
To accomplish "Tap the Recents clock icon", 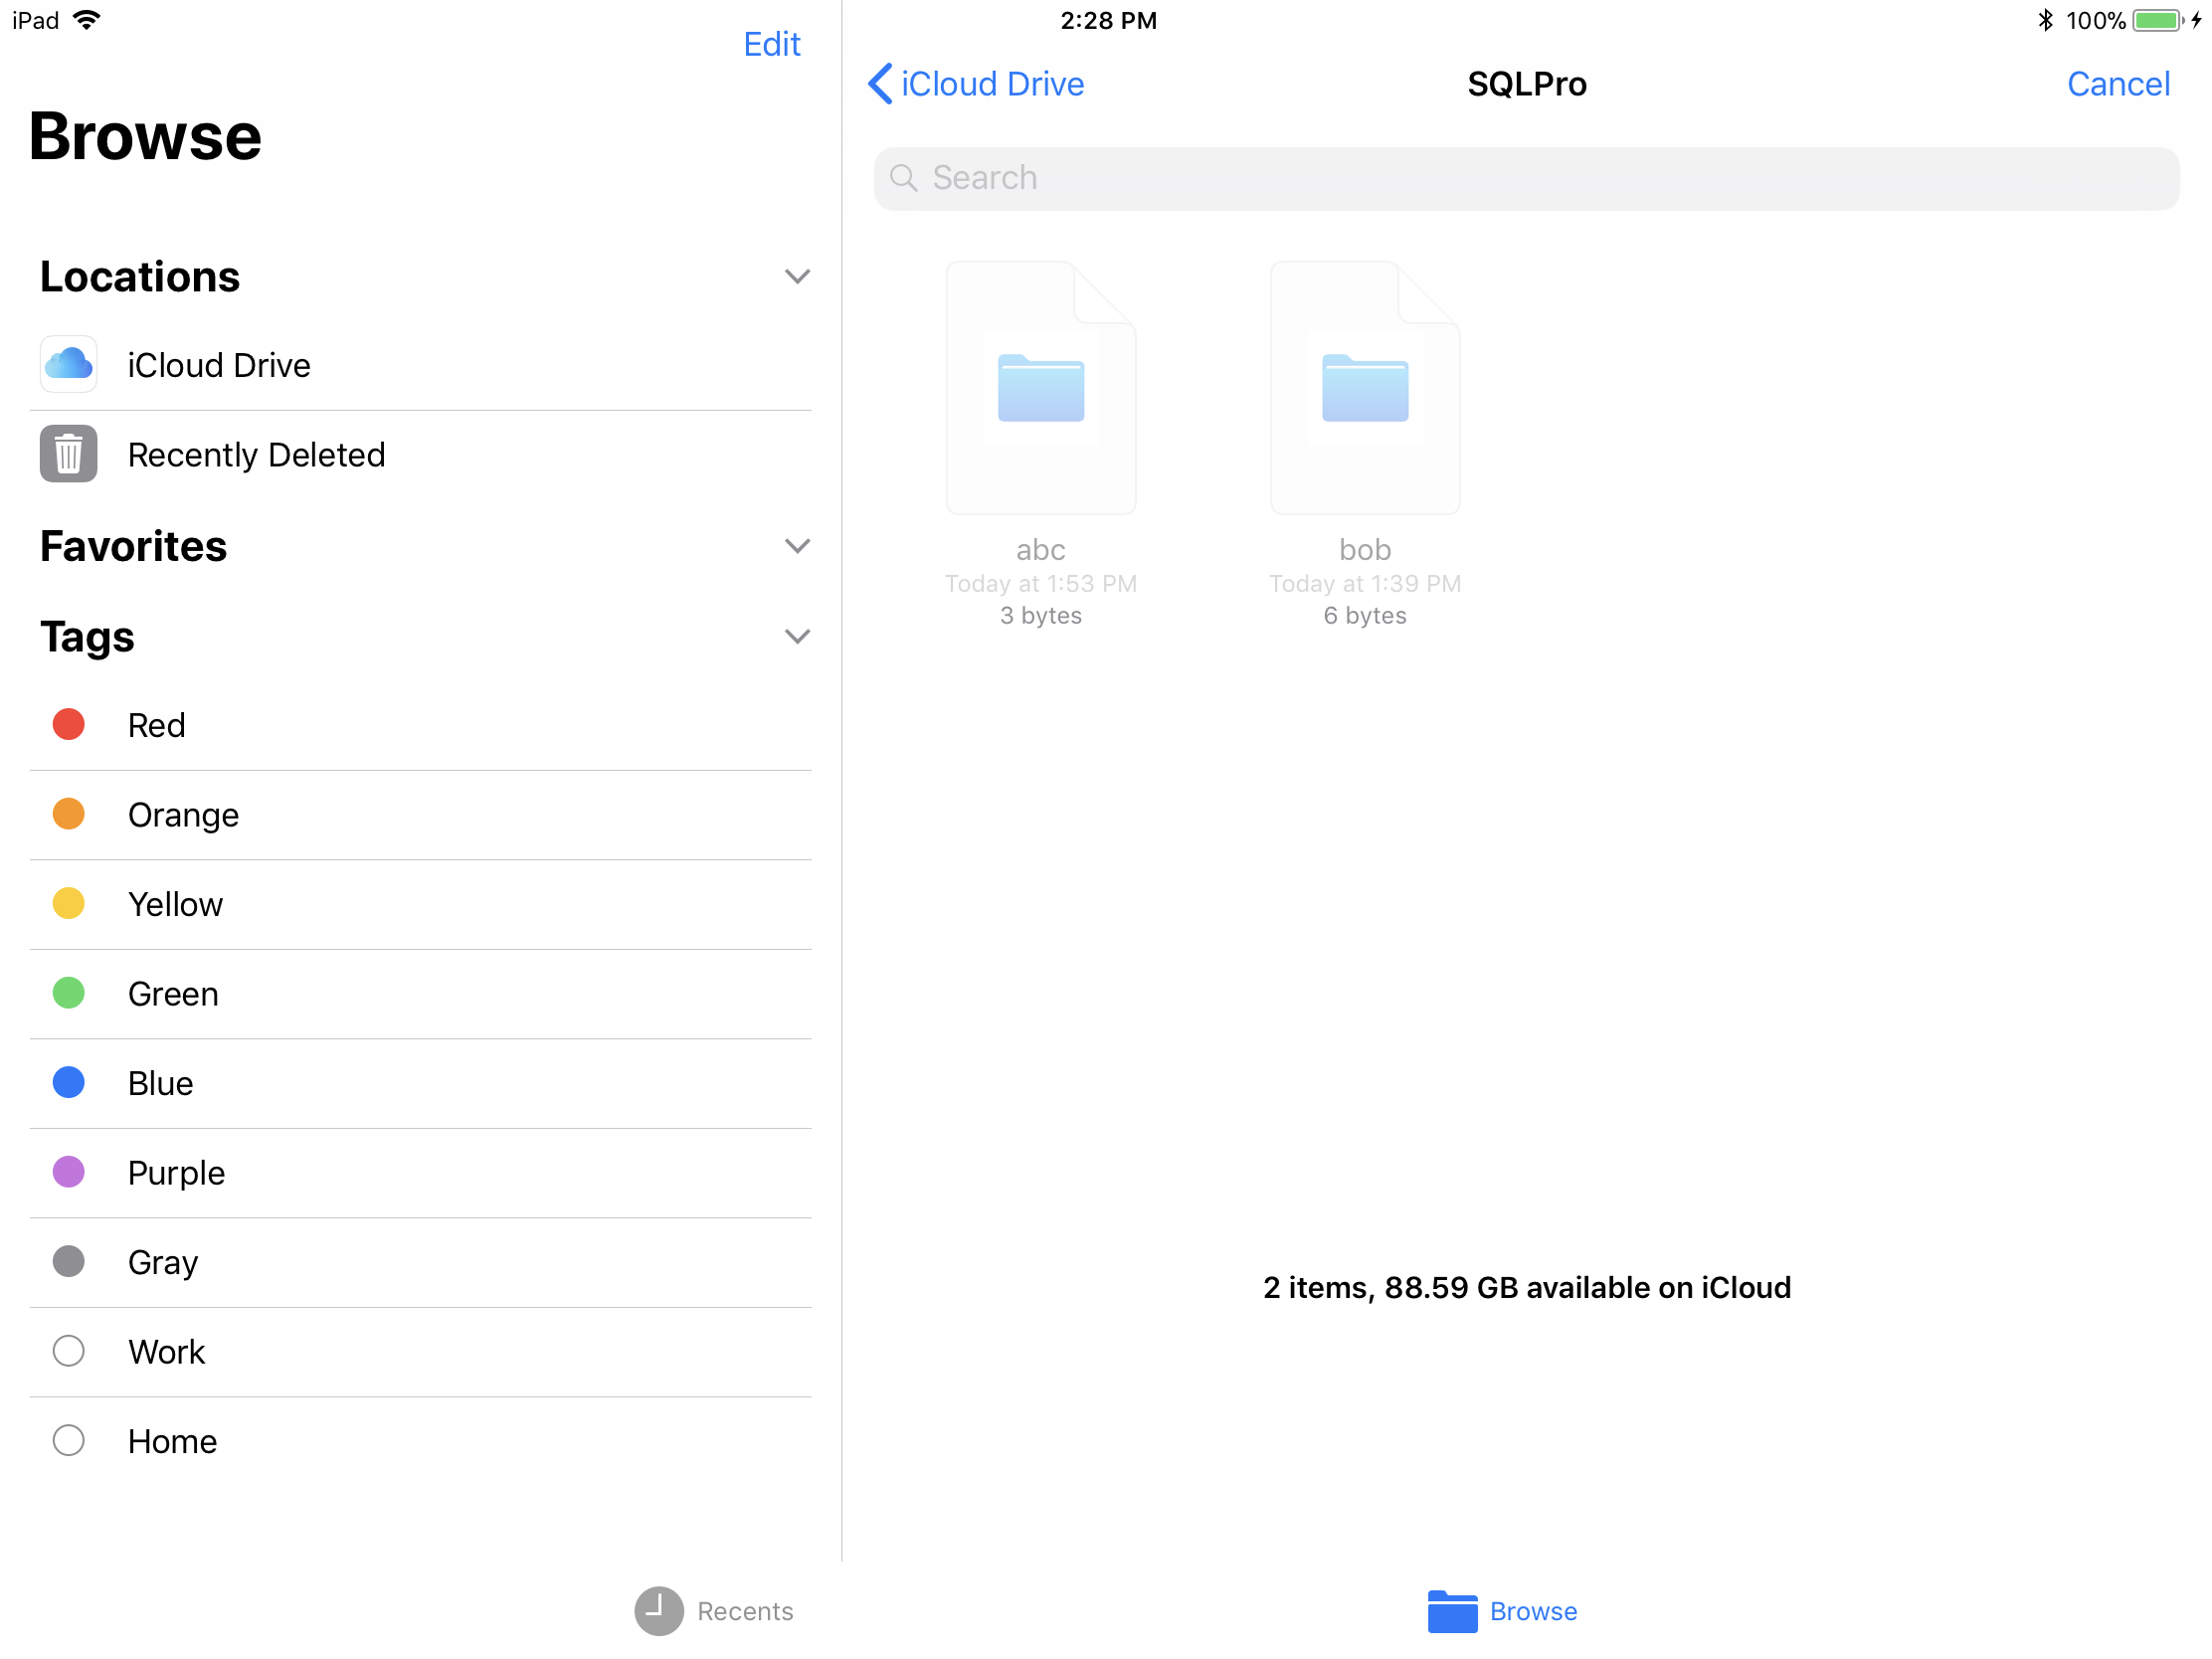I will coord(658,1611).
